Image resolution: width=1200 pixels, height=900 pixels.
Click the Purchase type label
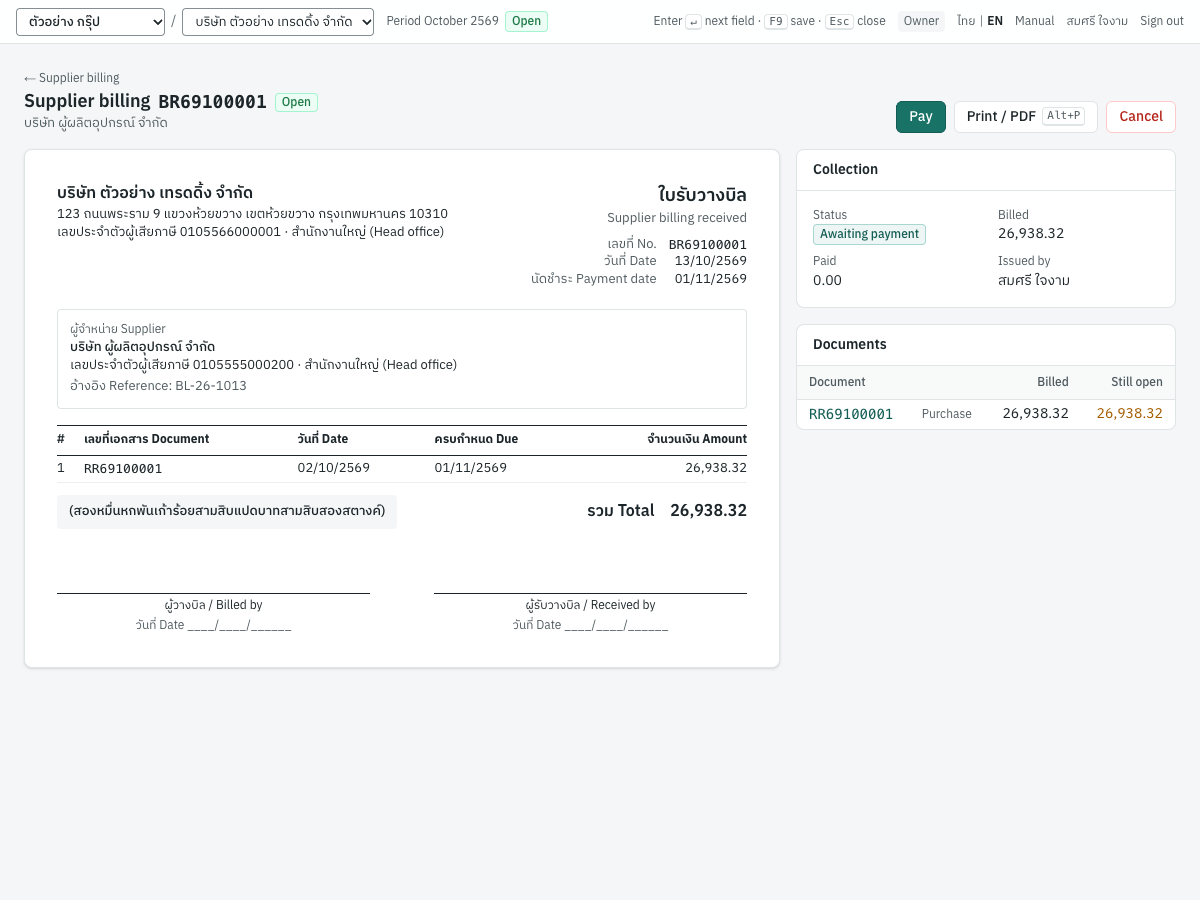[x=947, y=414]
